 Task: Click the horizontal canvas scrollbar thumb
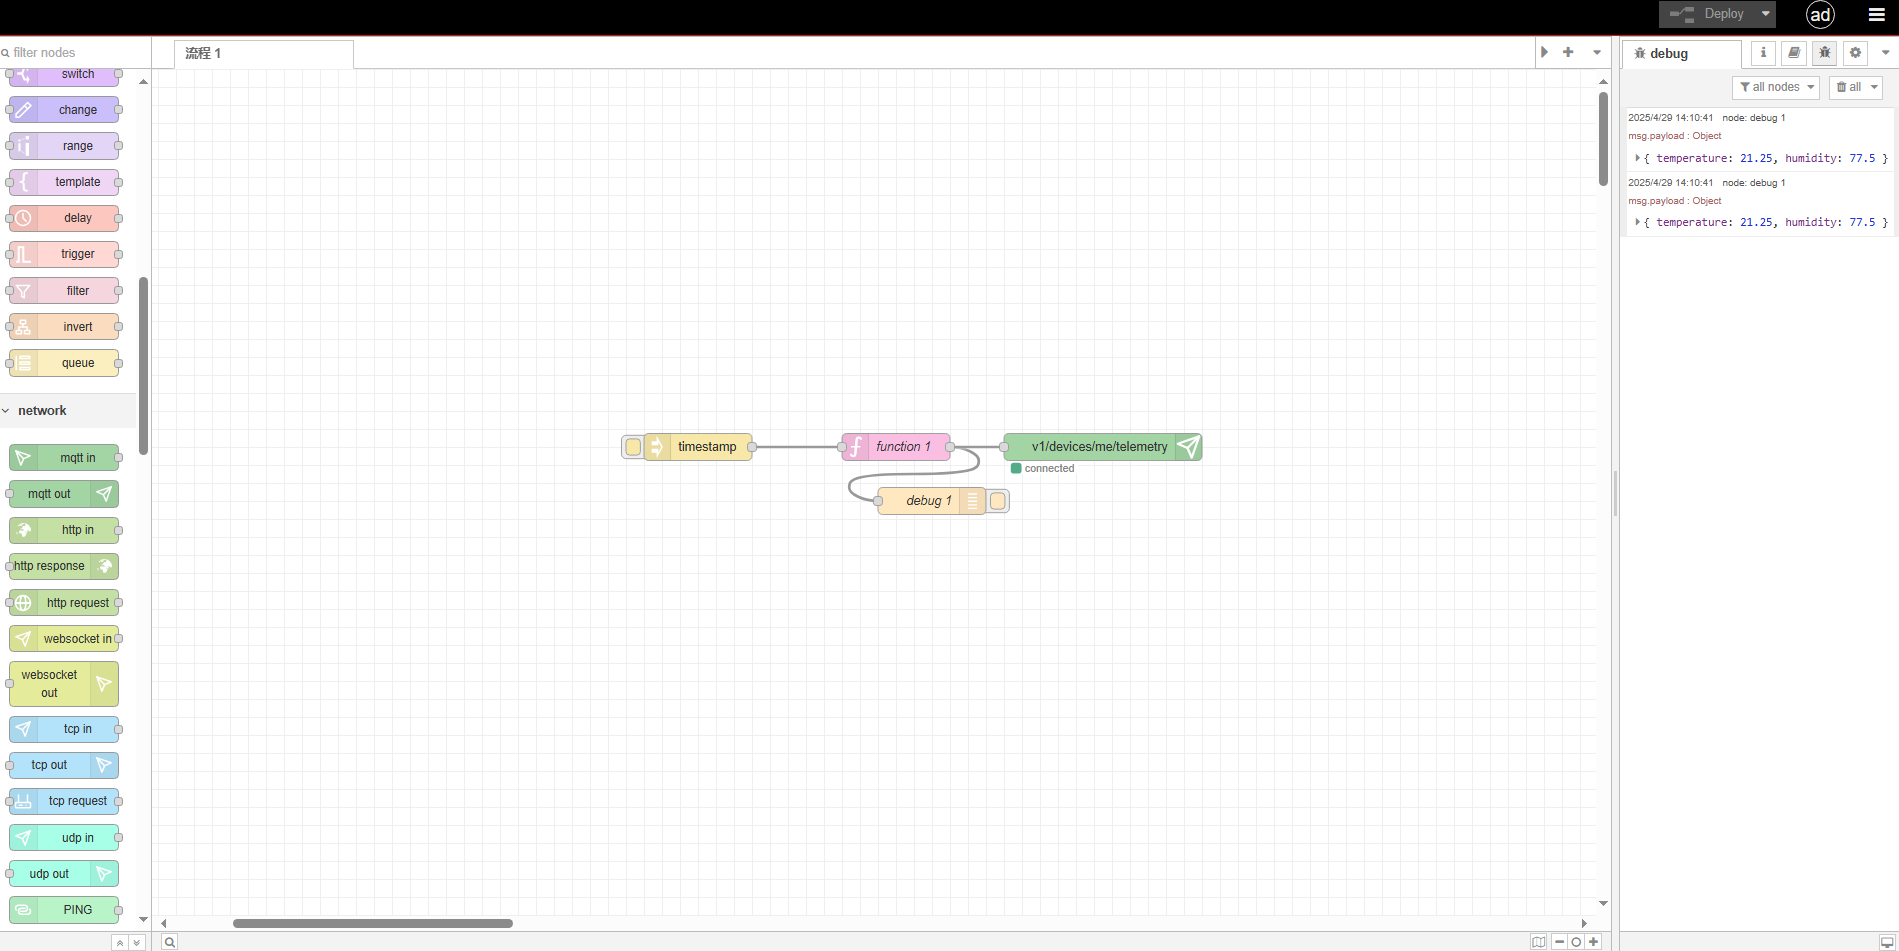coord(372,923)
